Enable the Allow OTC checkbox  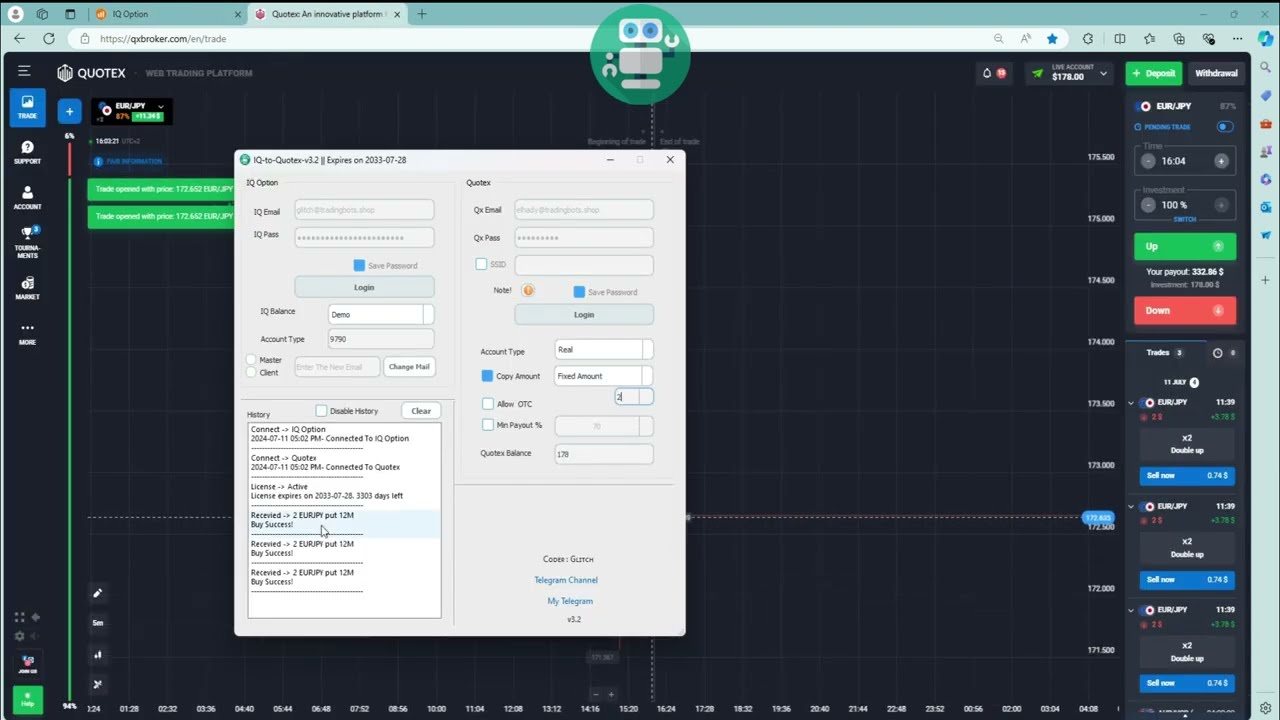487,404
